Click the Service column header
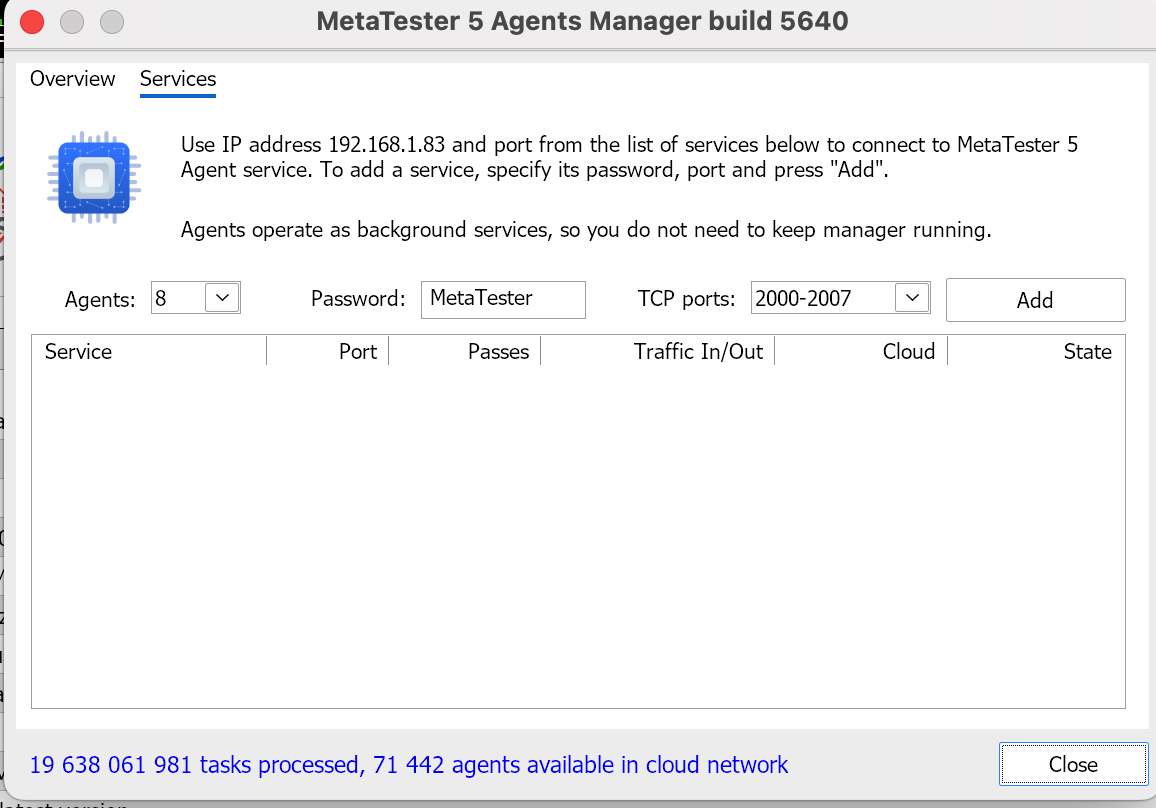The image size is (1156, 808). point(150,352)
